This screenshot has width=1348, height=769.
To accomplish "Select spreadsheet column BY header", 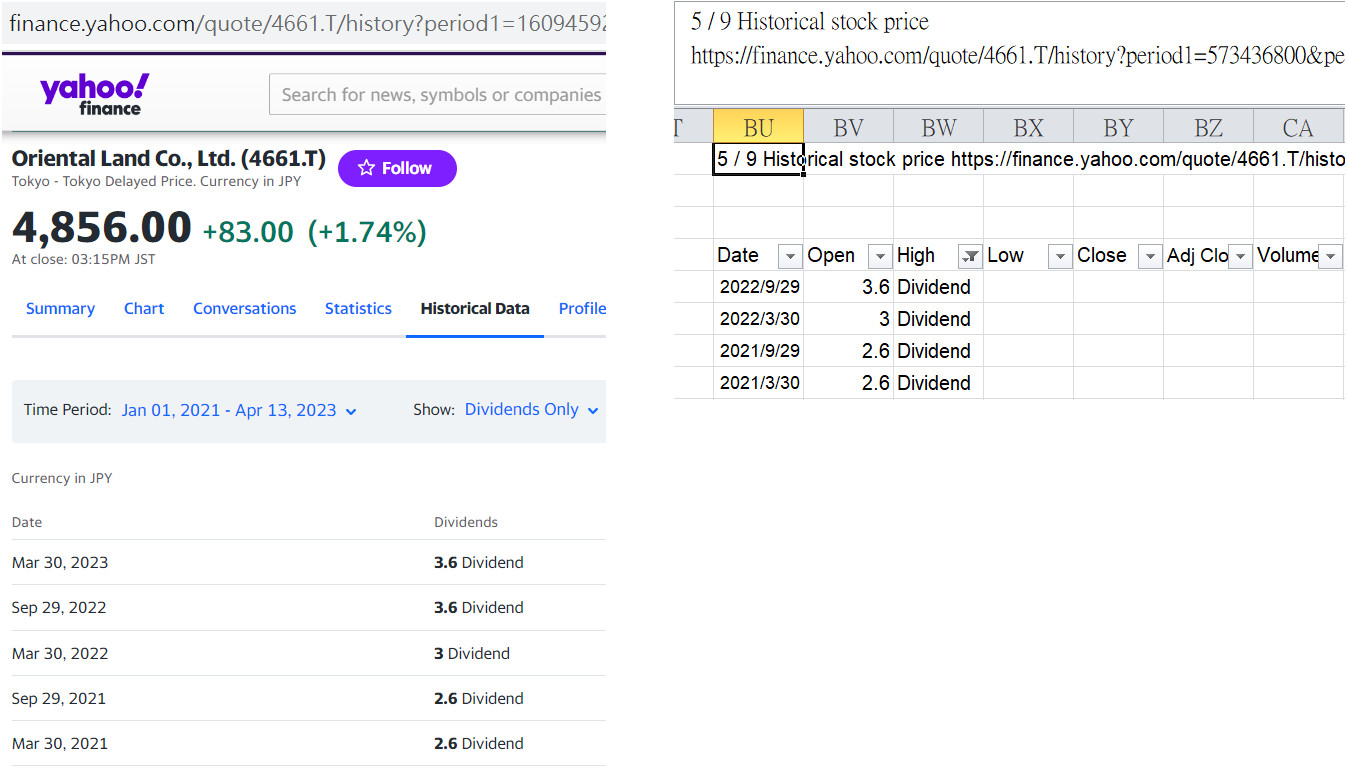I will [x=1119, y=127].
